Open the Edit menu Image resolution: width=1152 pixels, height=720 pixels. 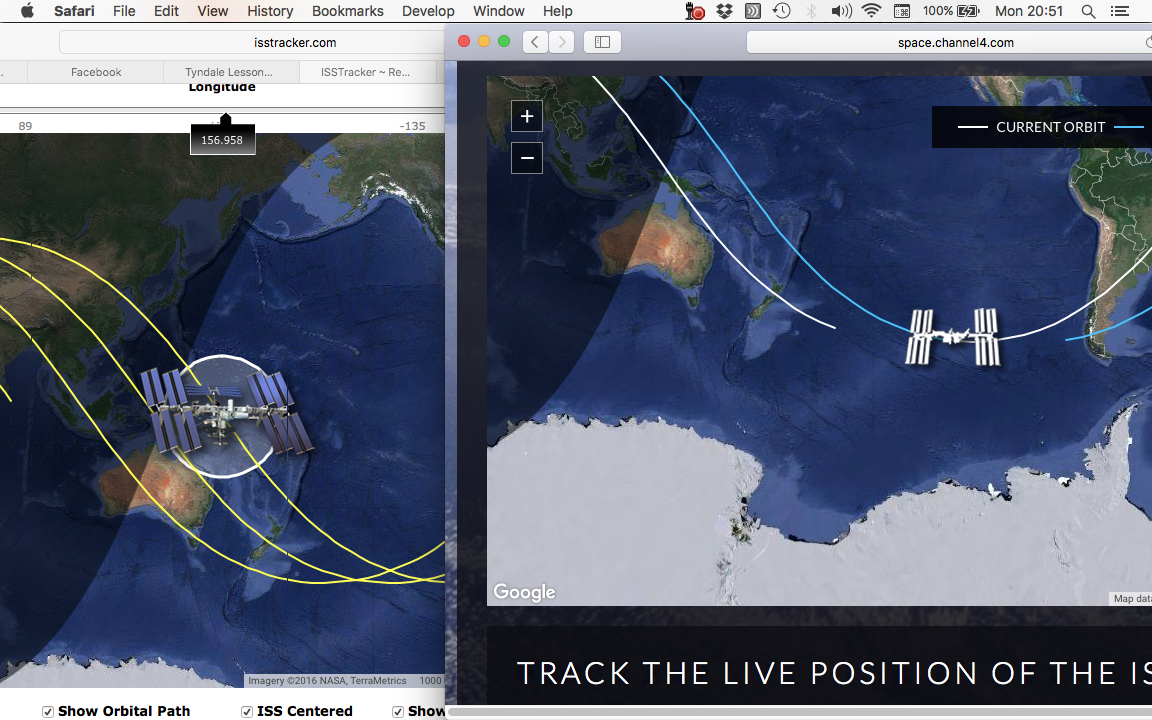tap(166, 11)
